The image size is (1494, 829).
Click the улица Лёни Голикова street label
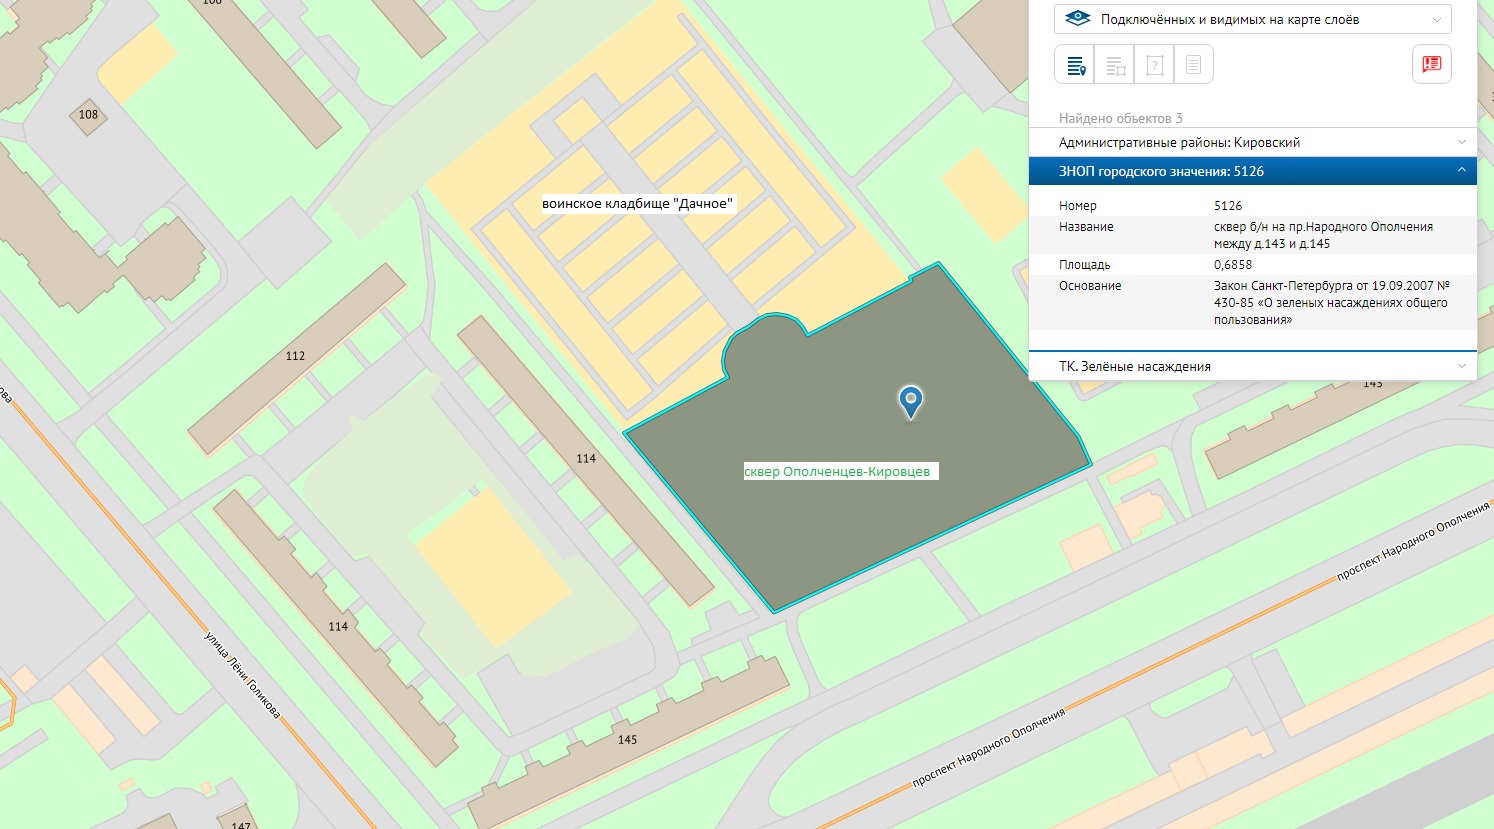click(242, 675)
